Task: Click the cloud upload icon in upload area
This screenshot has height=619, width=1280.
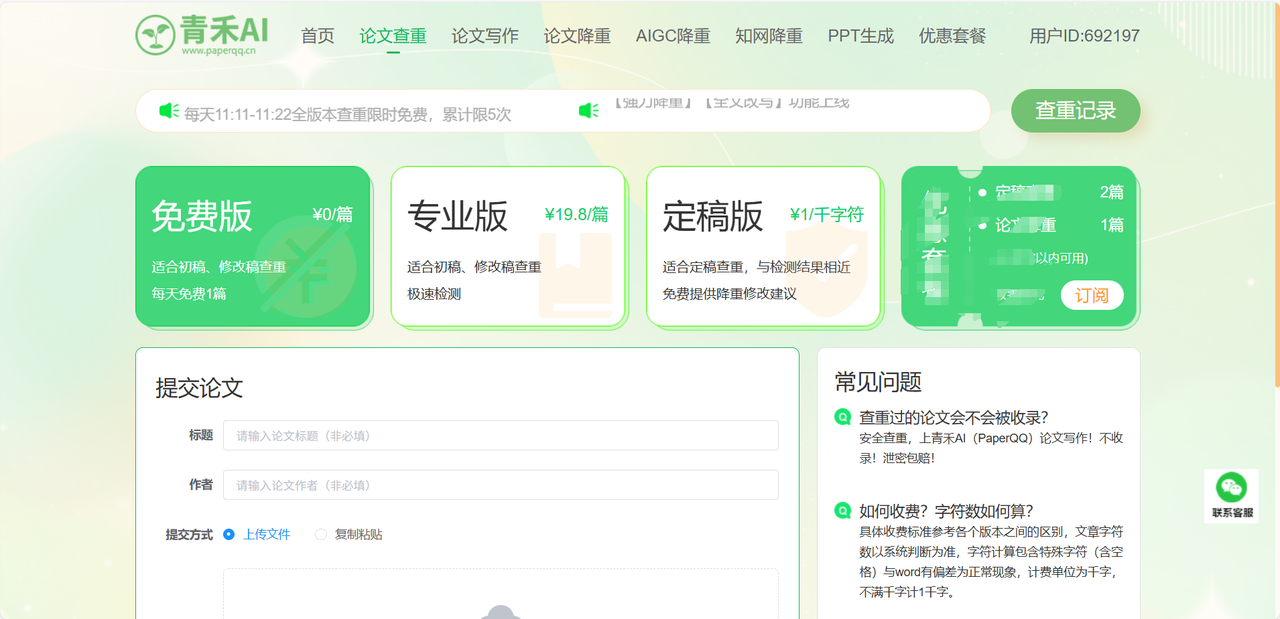Action: pyautogui.click(x=501, y=612)
